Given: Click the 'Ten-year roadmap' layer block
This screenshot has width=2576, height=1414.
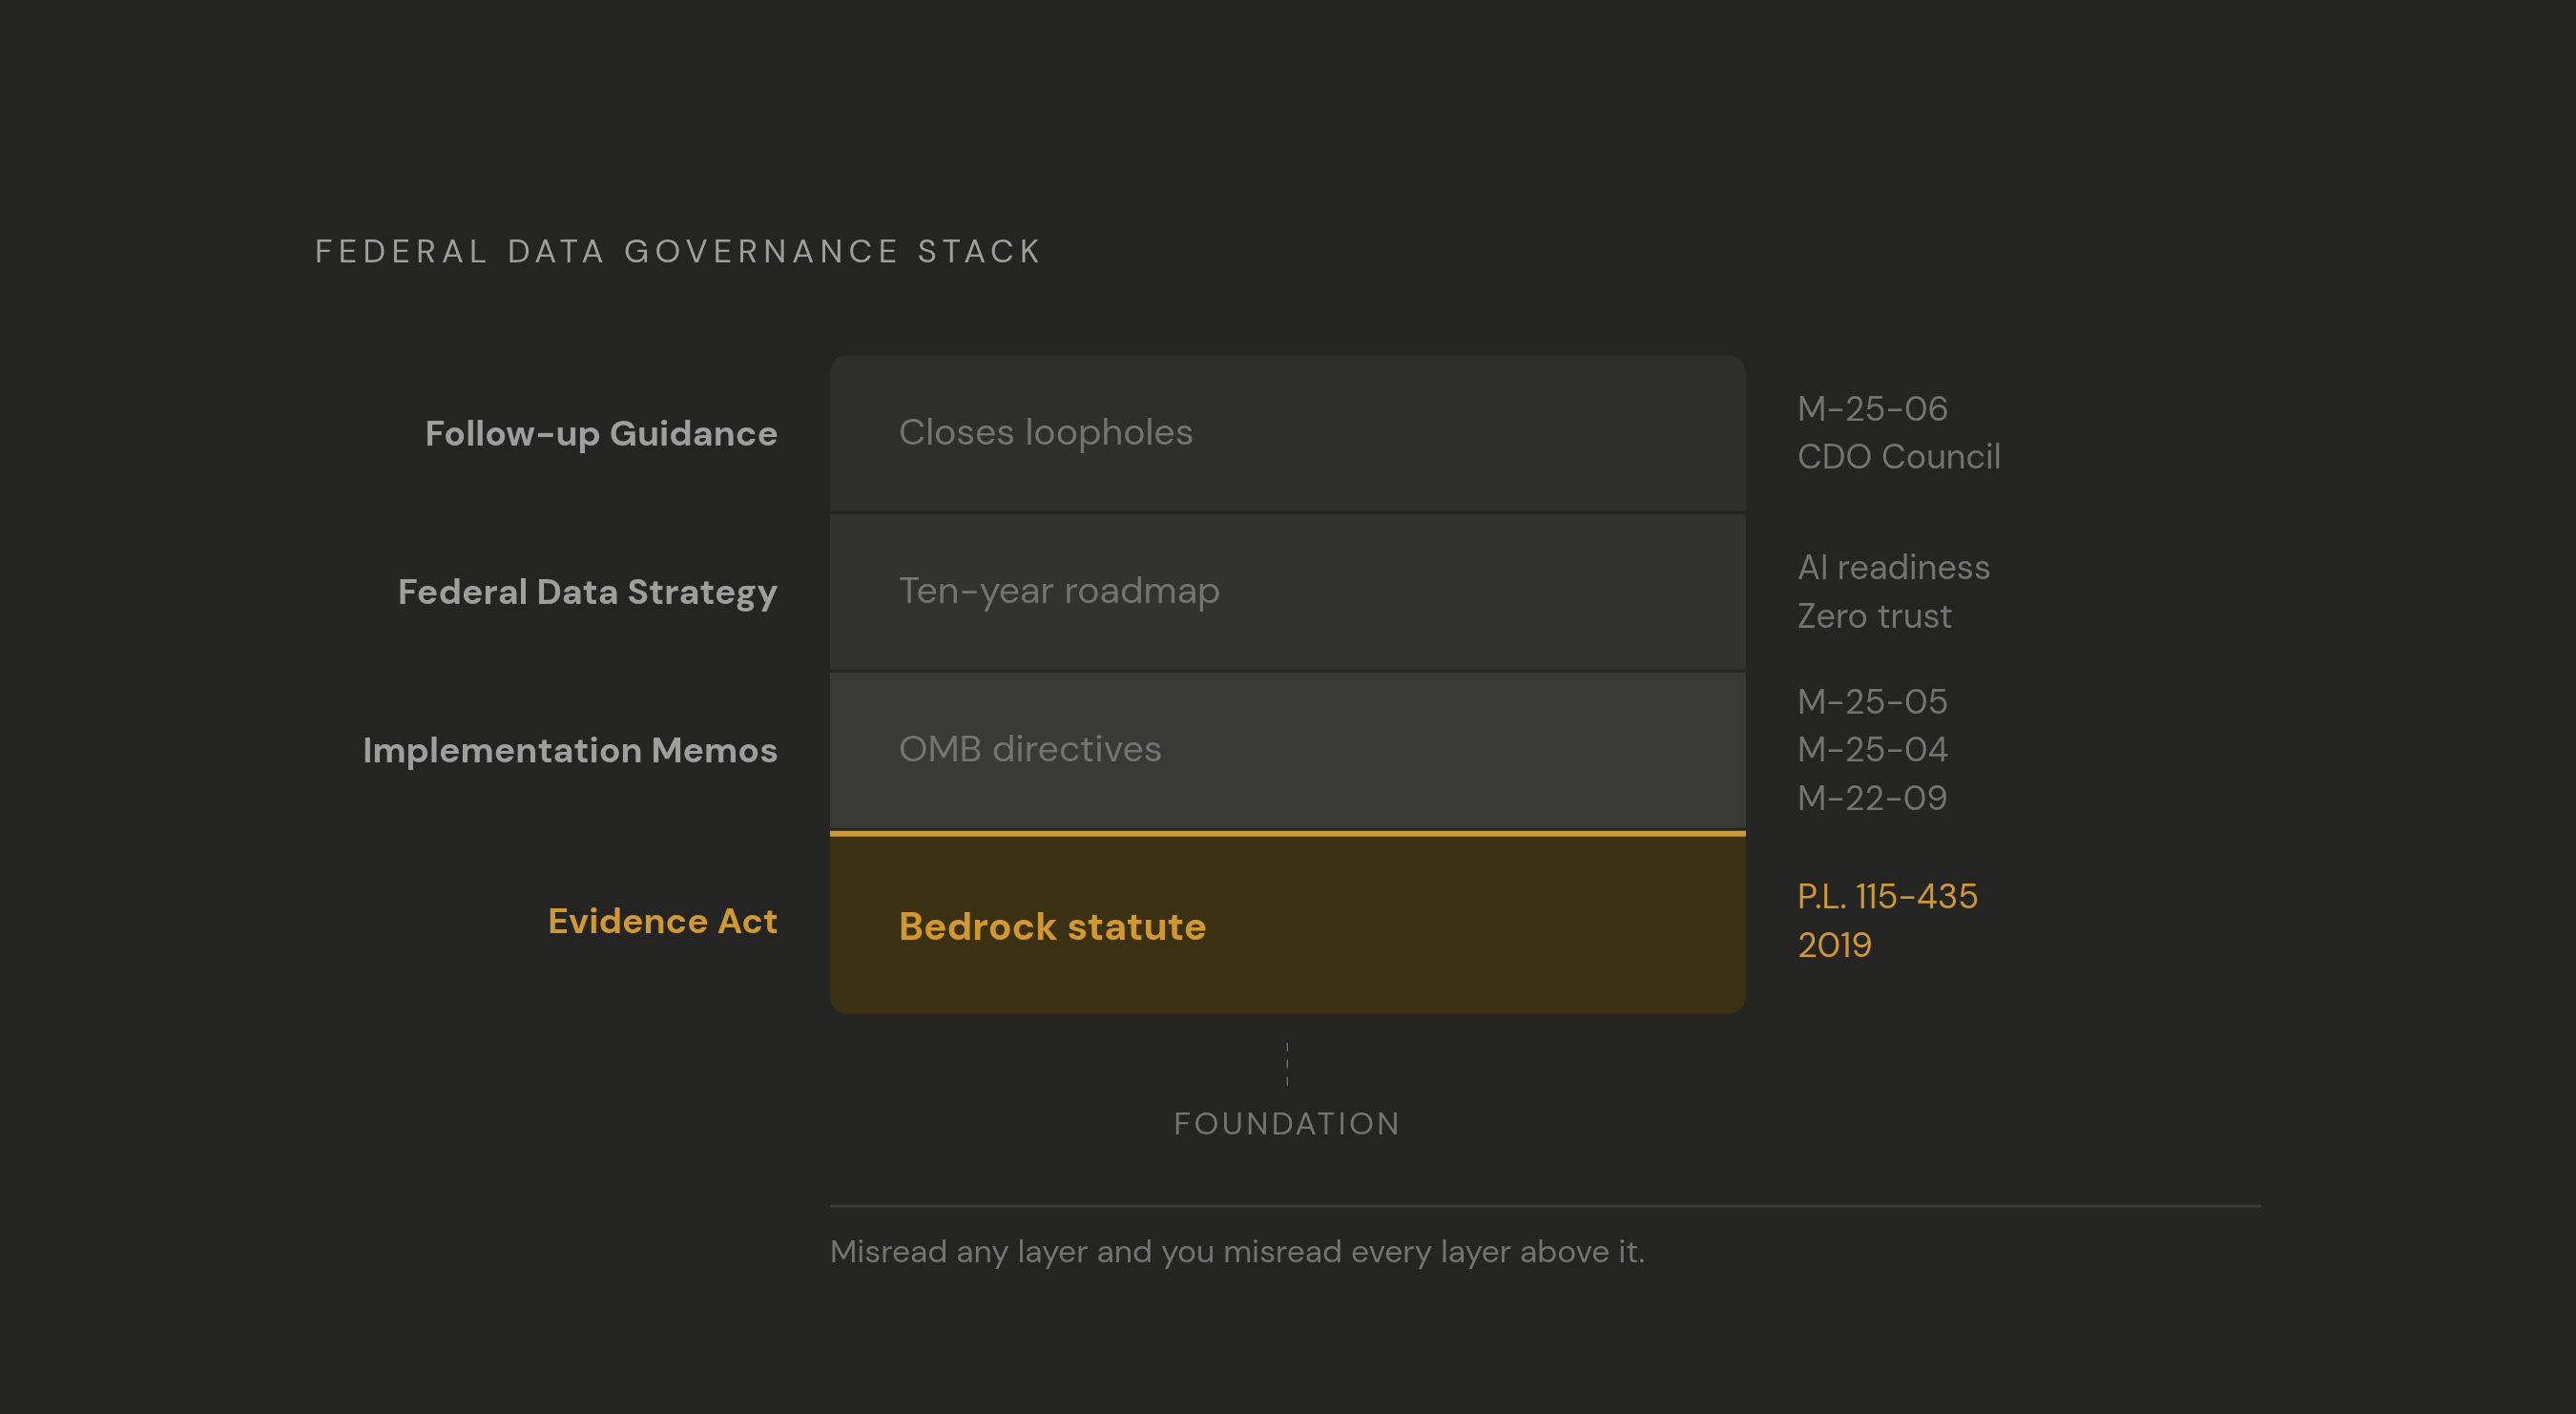Looking at the screenshot, I should click(1287, 591).
